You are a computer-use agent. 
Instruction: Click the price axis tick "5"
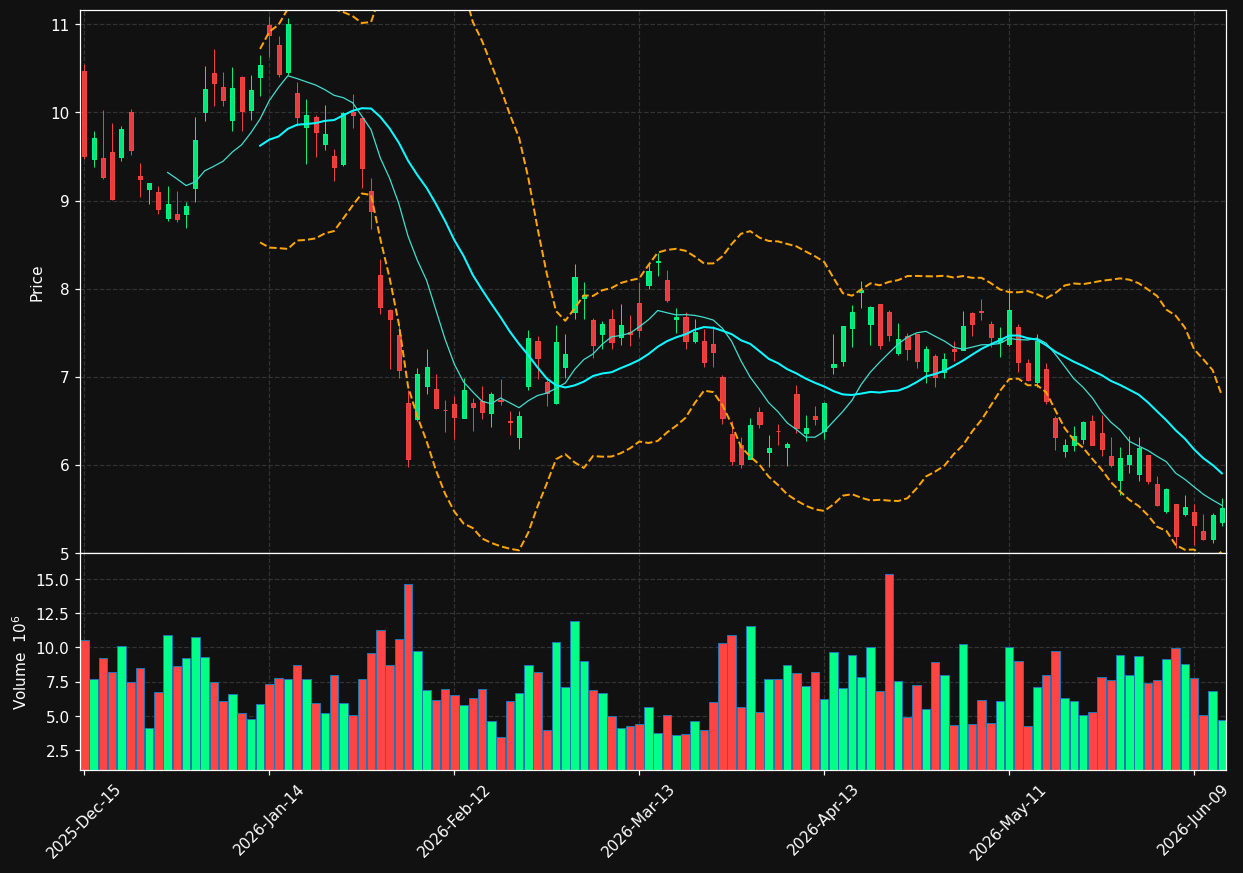[65, 553]
